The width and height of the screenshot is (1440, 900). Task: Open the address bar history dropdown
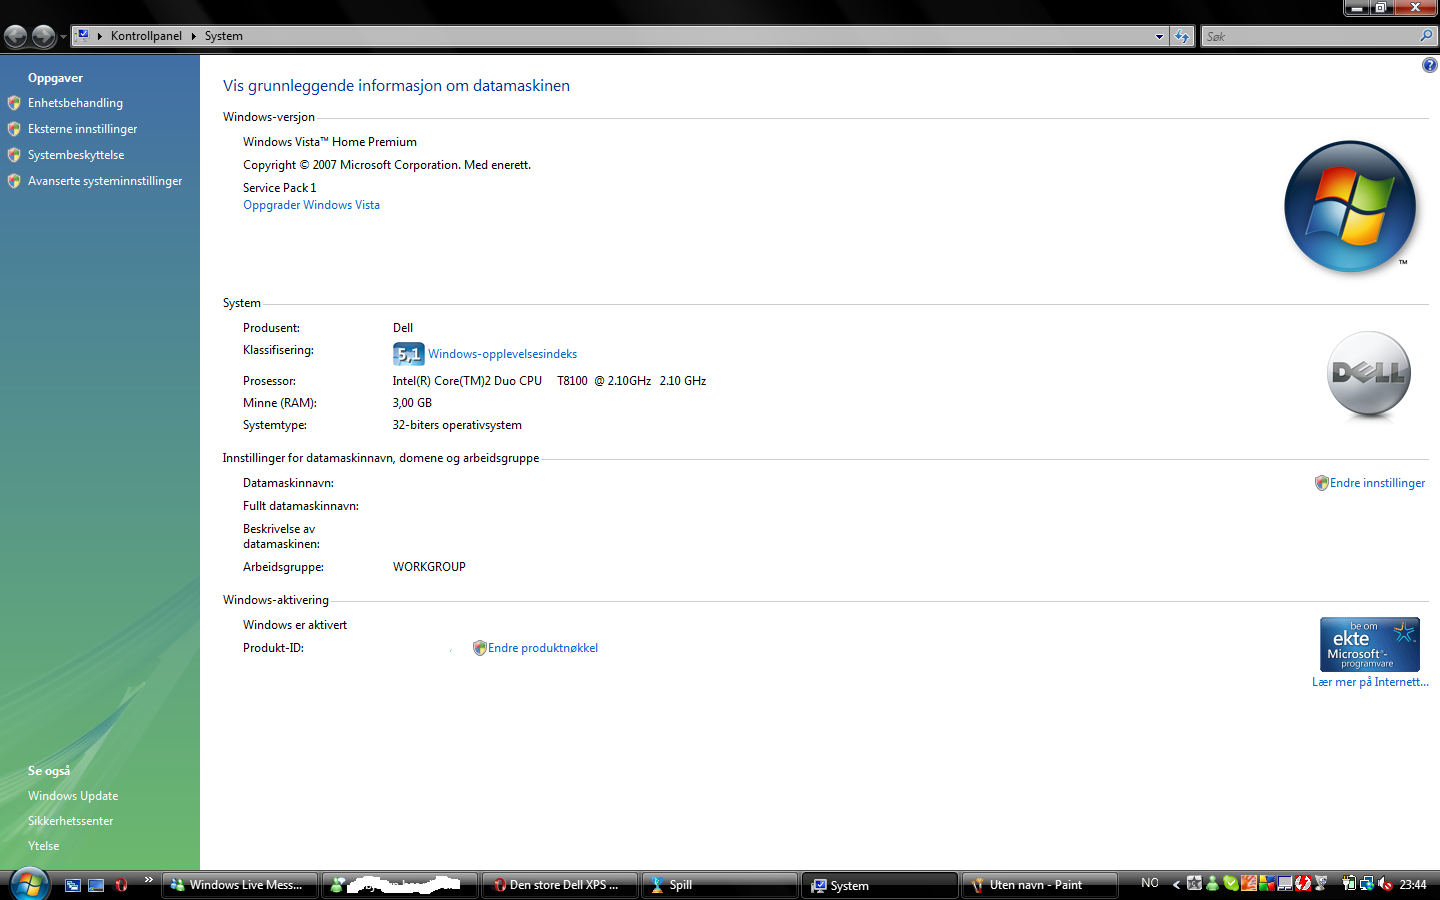coord(1159,36)
